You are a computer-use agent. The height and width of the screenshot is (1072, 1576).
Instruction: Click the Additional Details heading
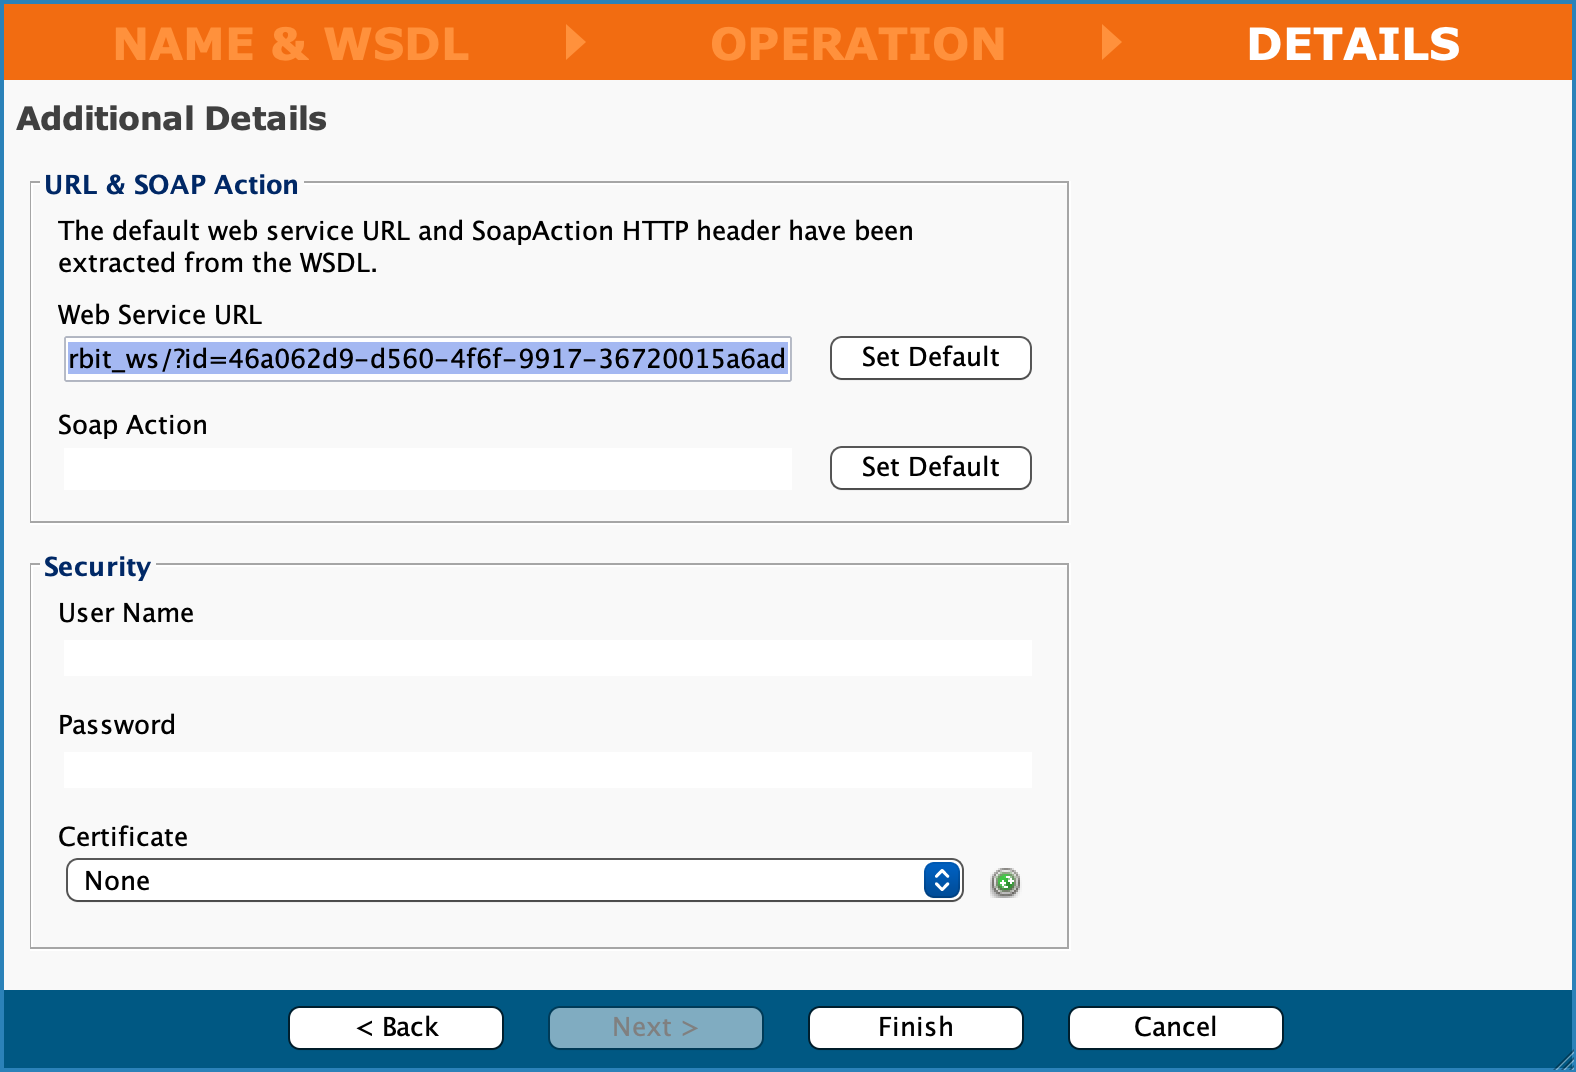[172, 119]
